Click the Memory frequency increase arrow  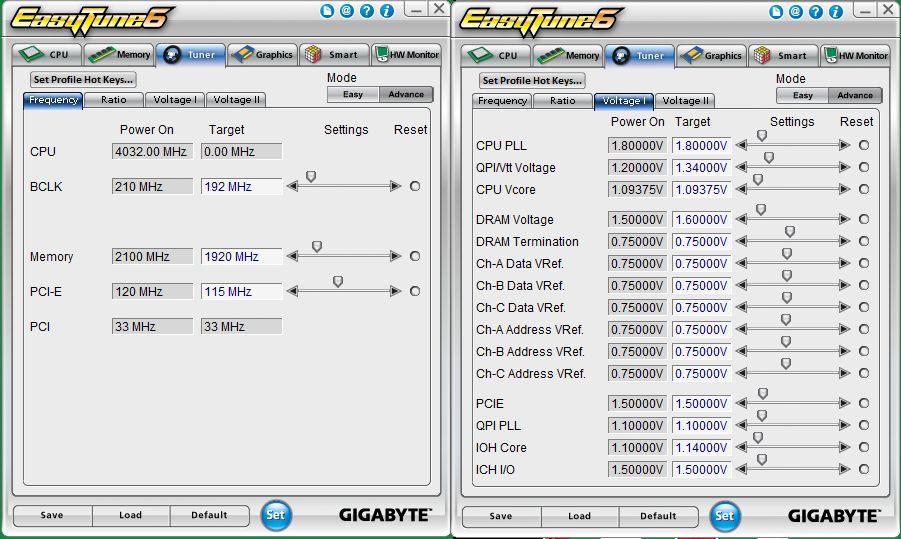click(x=395, y=256)
